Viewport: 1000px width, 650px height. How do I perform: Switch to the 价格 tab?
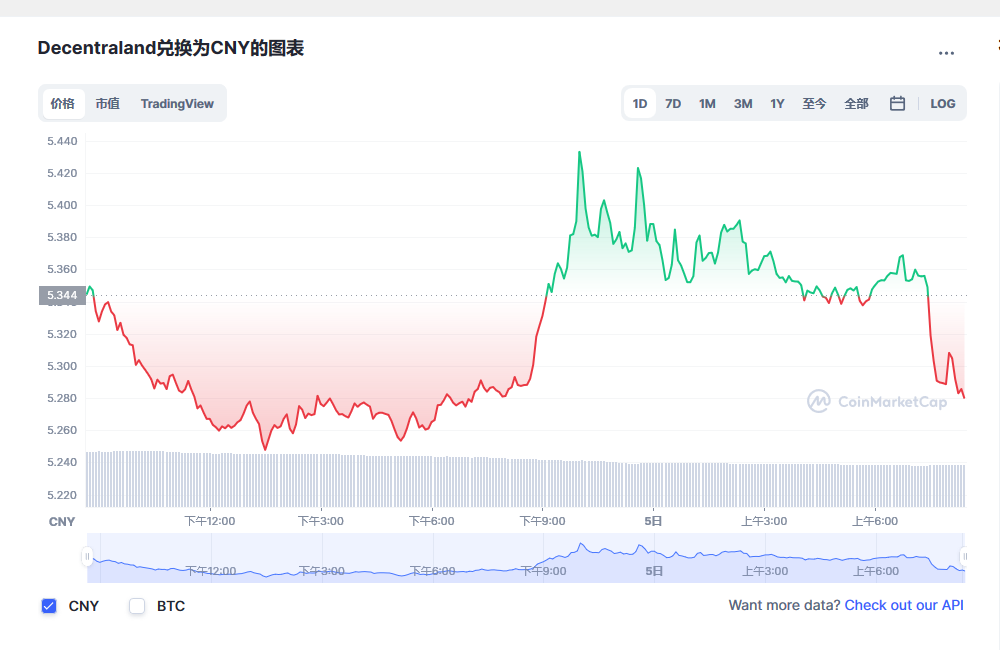pos(63,103)
